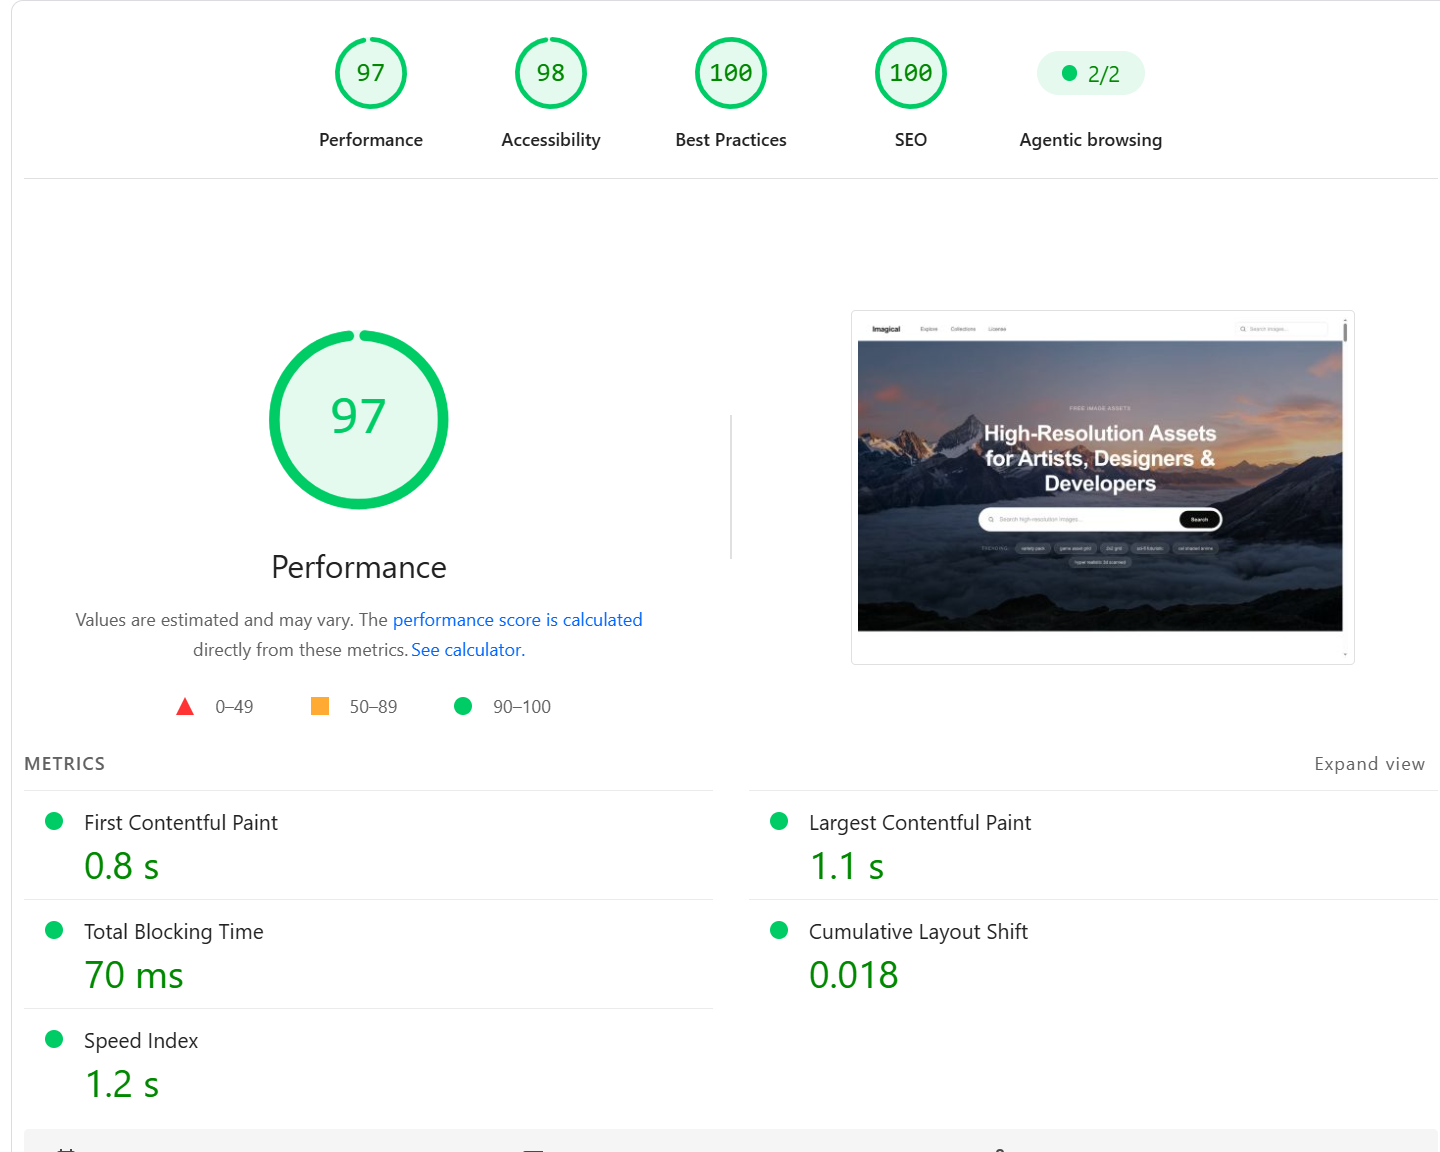Click the orange square 50–89 legend icon
The width and height of the screenshot is (1440, 1152).
pos(320,706)
